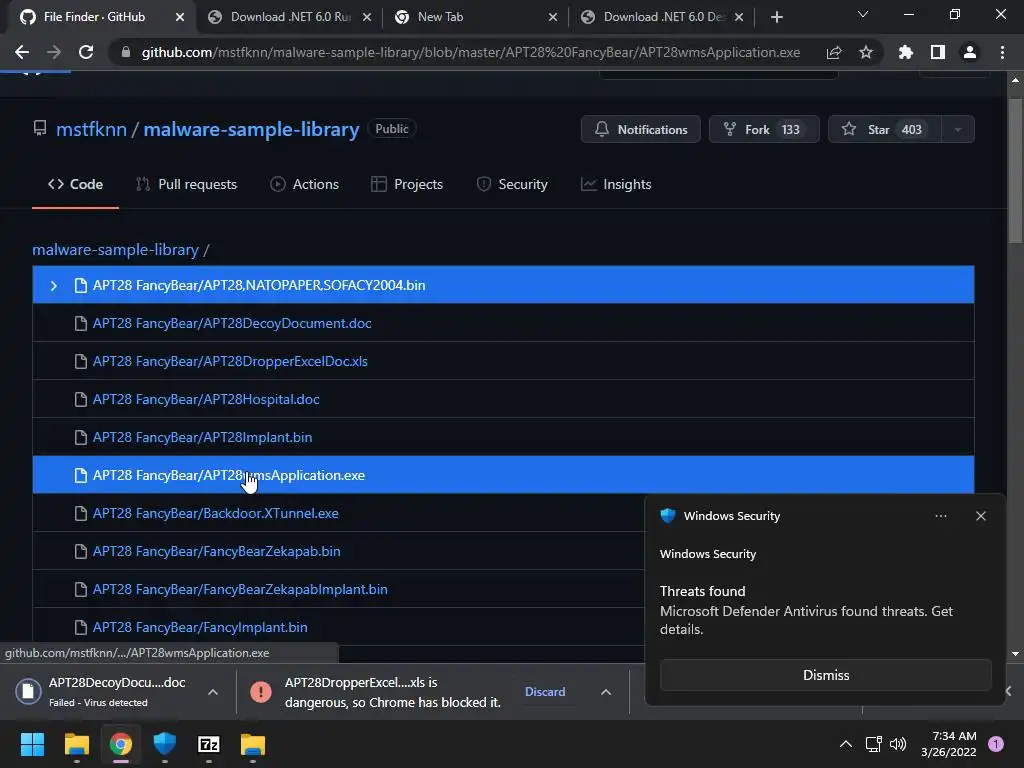Open the taskbar volume control
This screenshot has width=1024, height=768.
click(898, 744)
